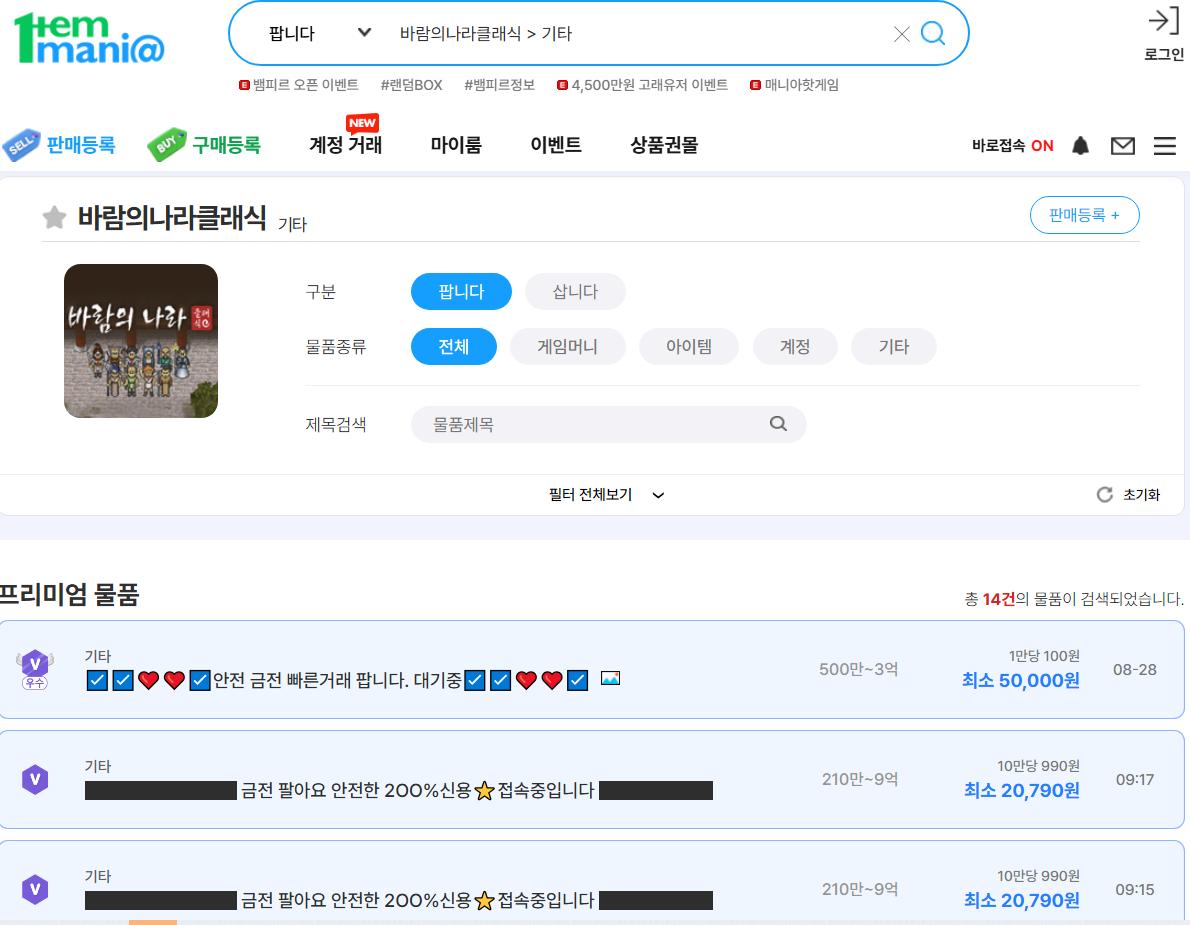Toggle the favorite star for 바람의나라클래식
This screenshot has height=925, width=1190.
pyautogui.click(x=54, y=218)
